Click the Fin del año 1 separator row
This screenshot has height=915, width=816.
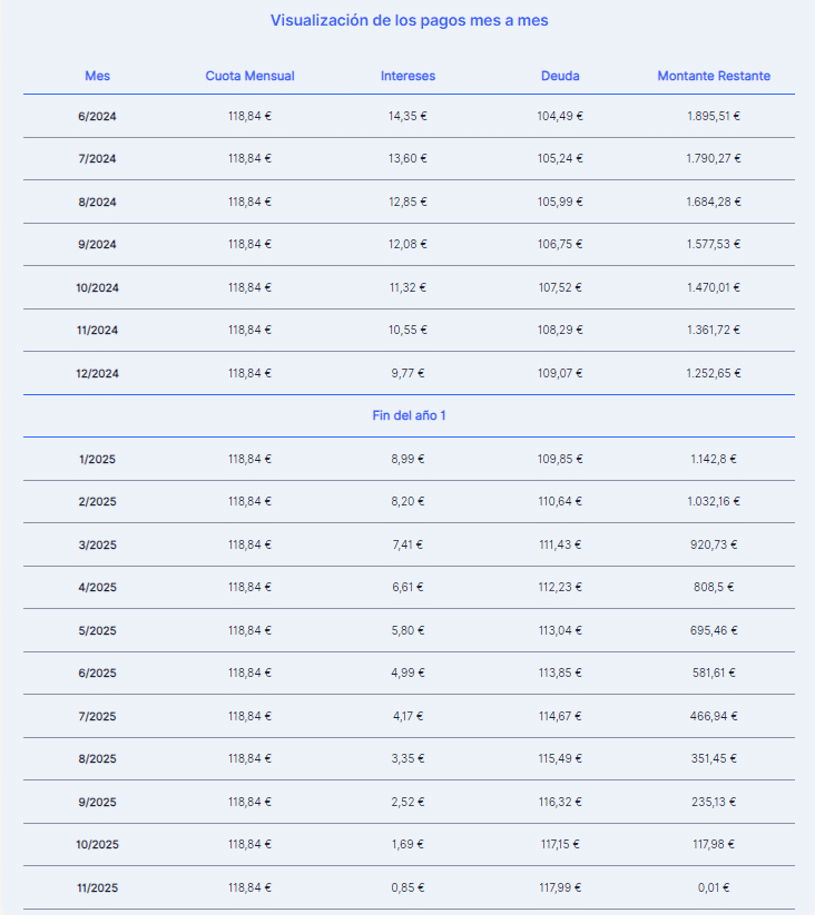click(409, 415)
